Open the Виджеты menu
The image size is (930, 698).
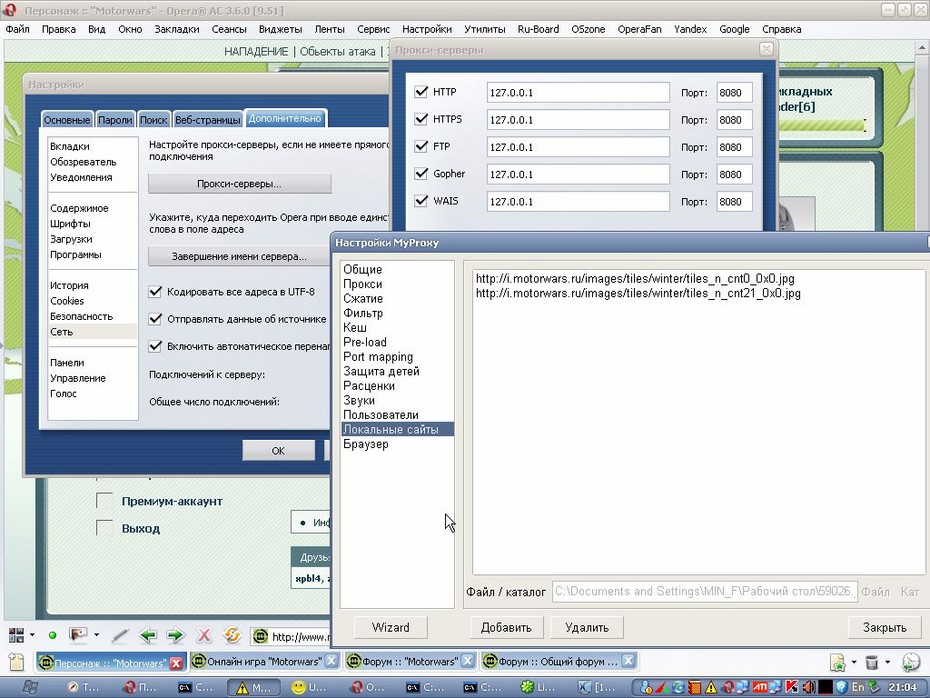[281, 29]
